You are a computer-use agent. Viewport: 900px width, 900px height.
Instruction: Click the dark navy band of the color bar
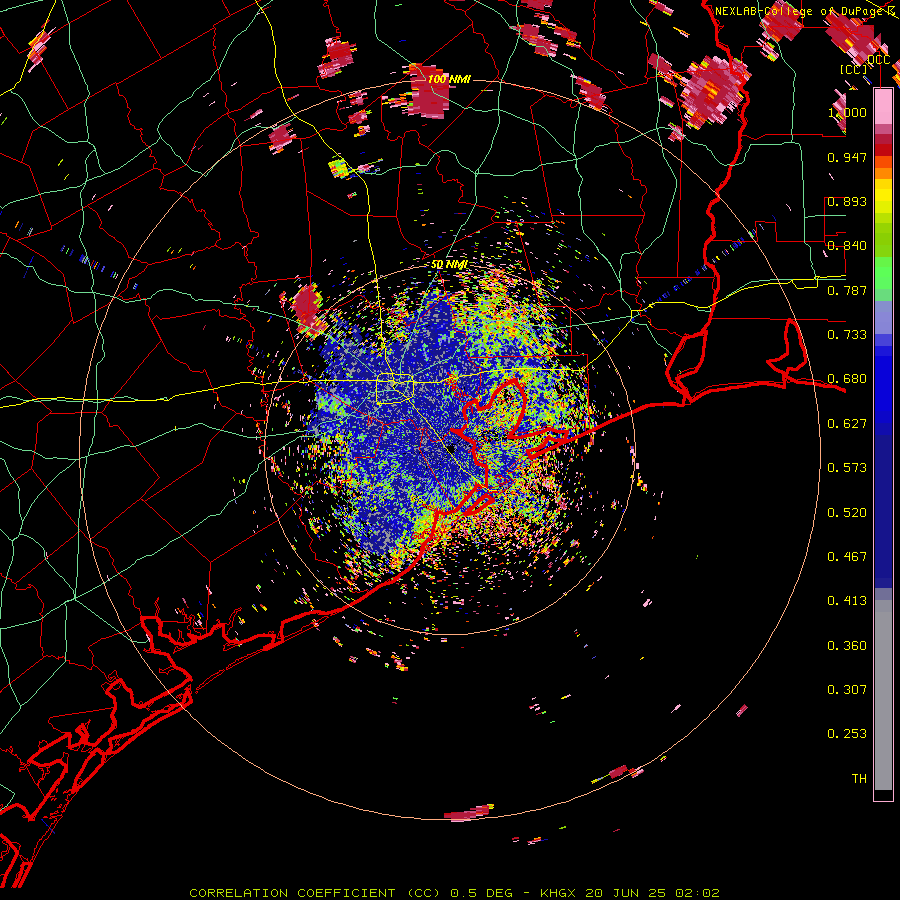click(883, 511)
